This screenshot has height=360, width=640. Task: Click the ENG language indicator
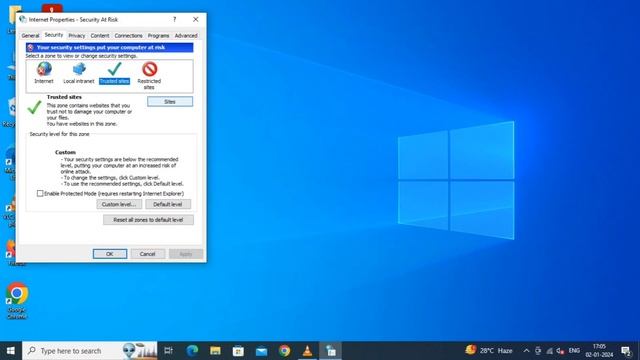pos(574,351)
